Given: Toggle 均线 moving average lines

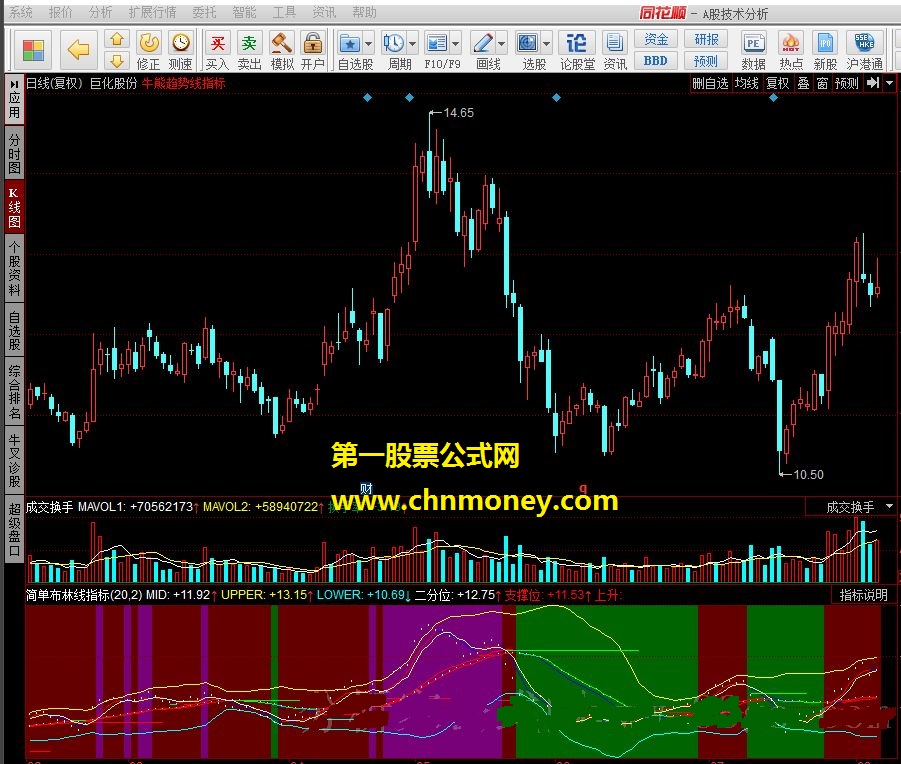Looking at the screenshot, I should pyautogui.click(x=747, y=83).
